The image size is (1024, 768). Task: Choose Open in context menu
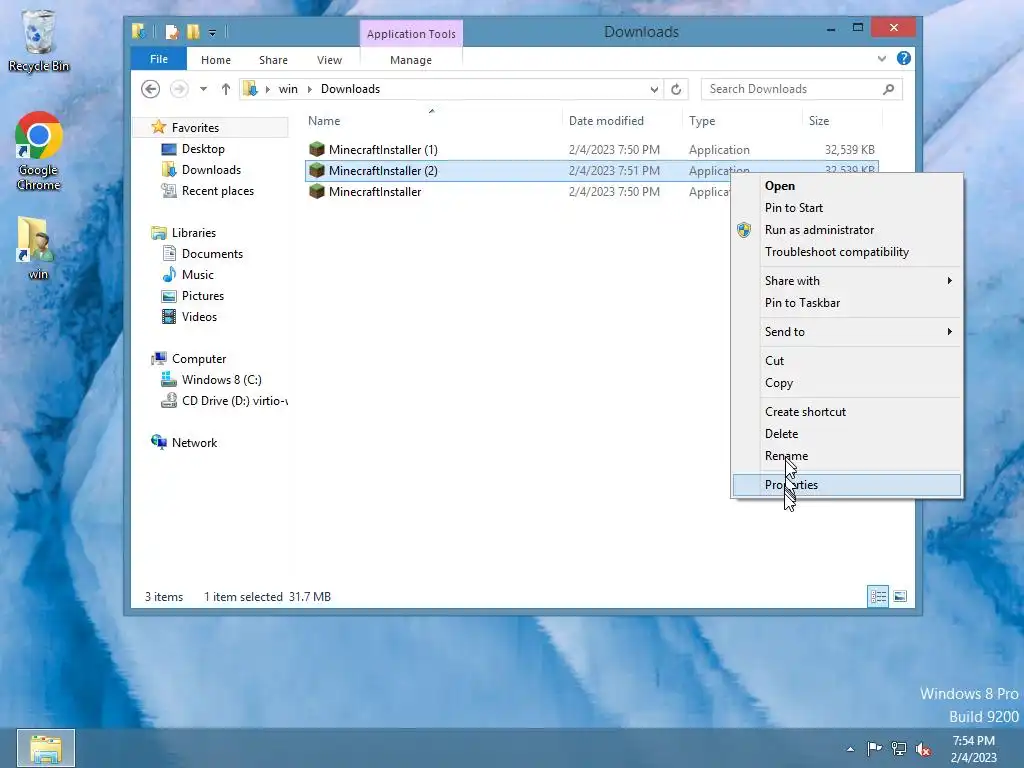(x=847, y=185)
